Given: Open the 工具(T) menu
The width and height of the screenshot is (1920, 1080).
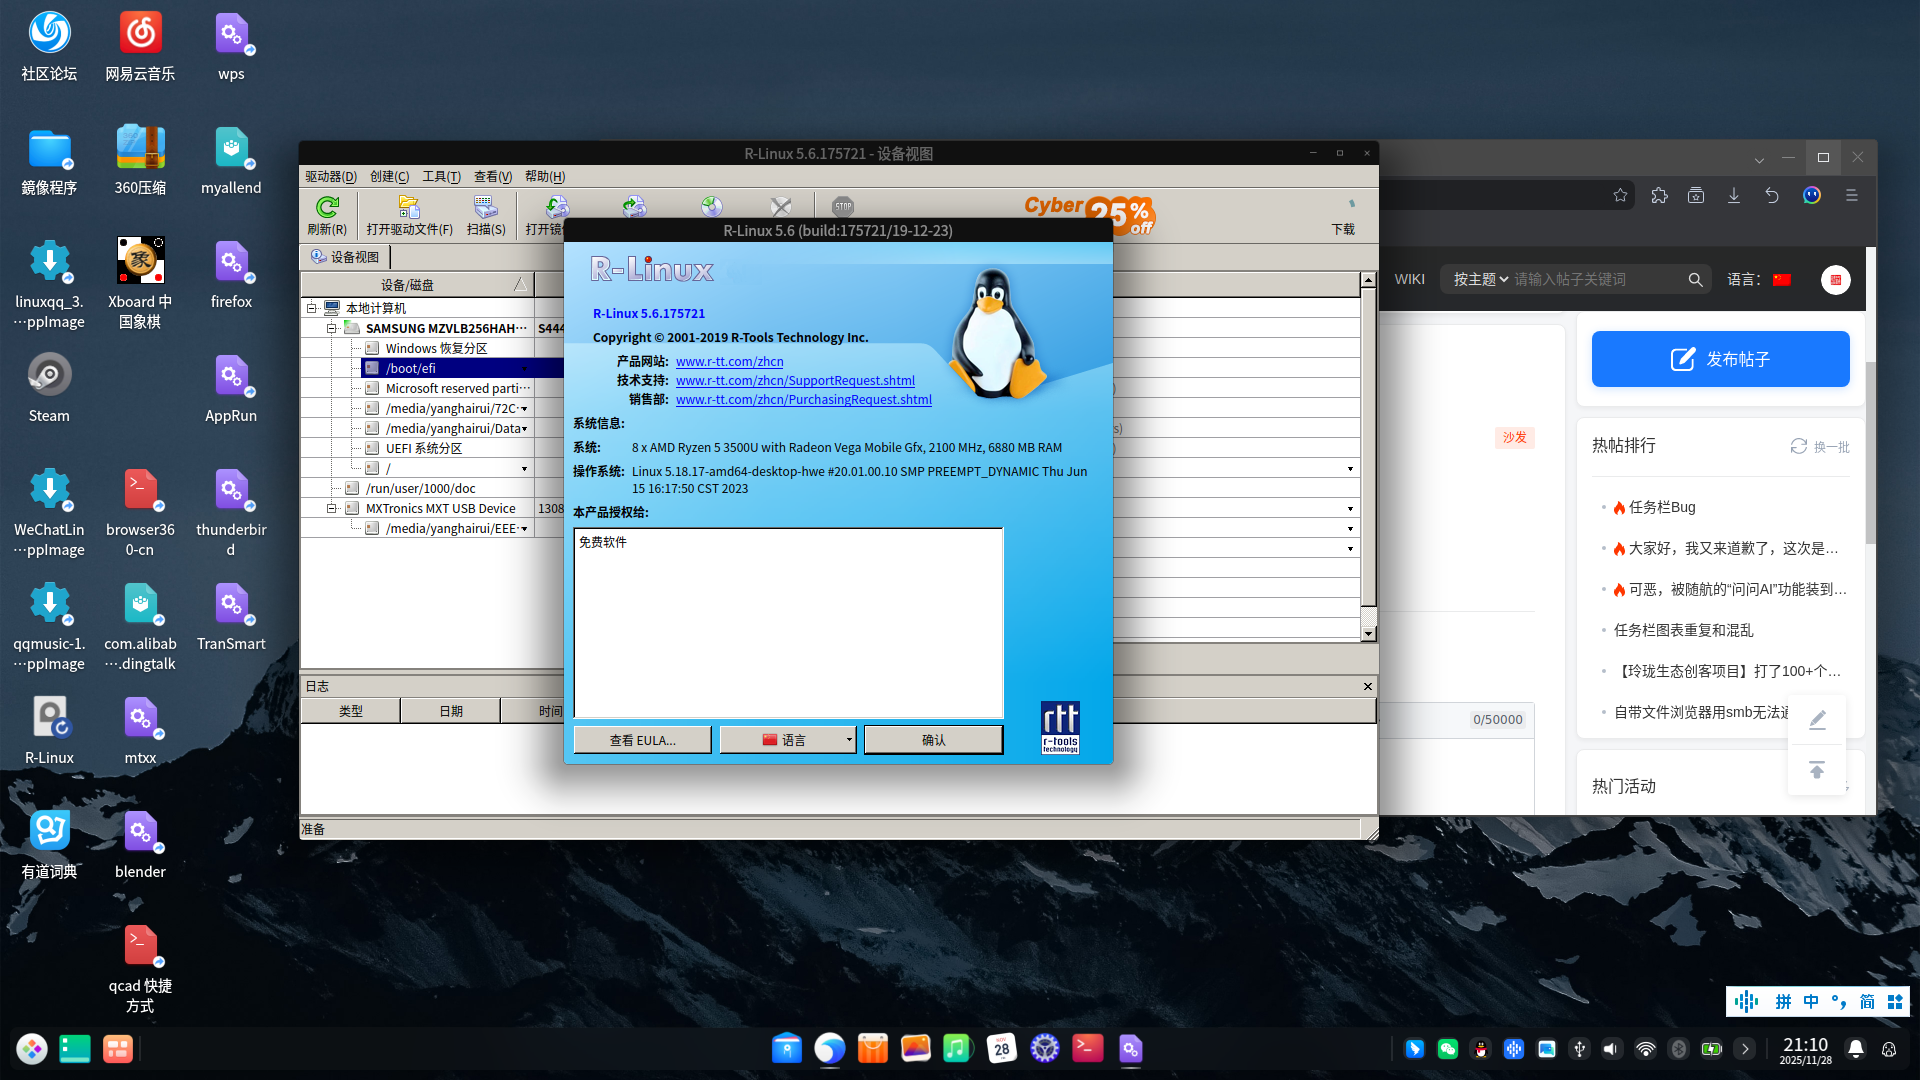Looking at the screenshot, I should [441, 176].
